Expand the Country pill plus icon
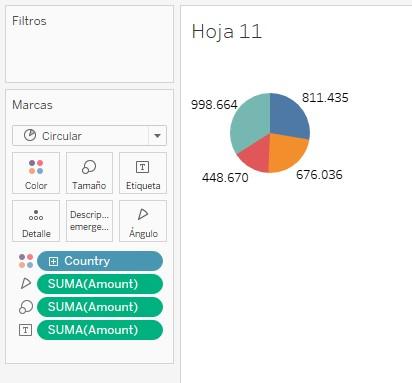The height and width of the screenshot is (383, 412). [53, 261]
